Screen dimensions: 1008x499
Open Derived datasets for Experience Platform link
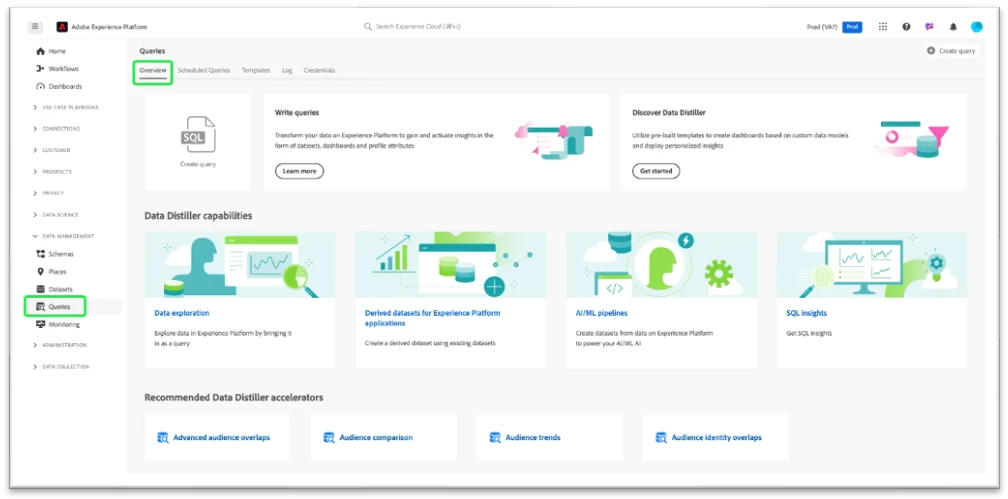(433, 318)
